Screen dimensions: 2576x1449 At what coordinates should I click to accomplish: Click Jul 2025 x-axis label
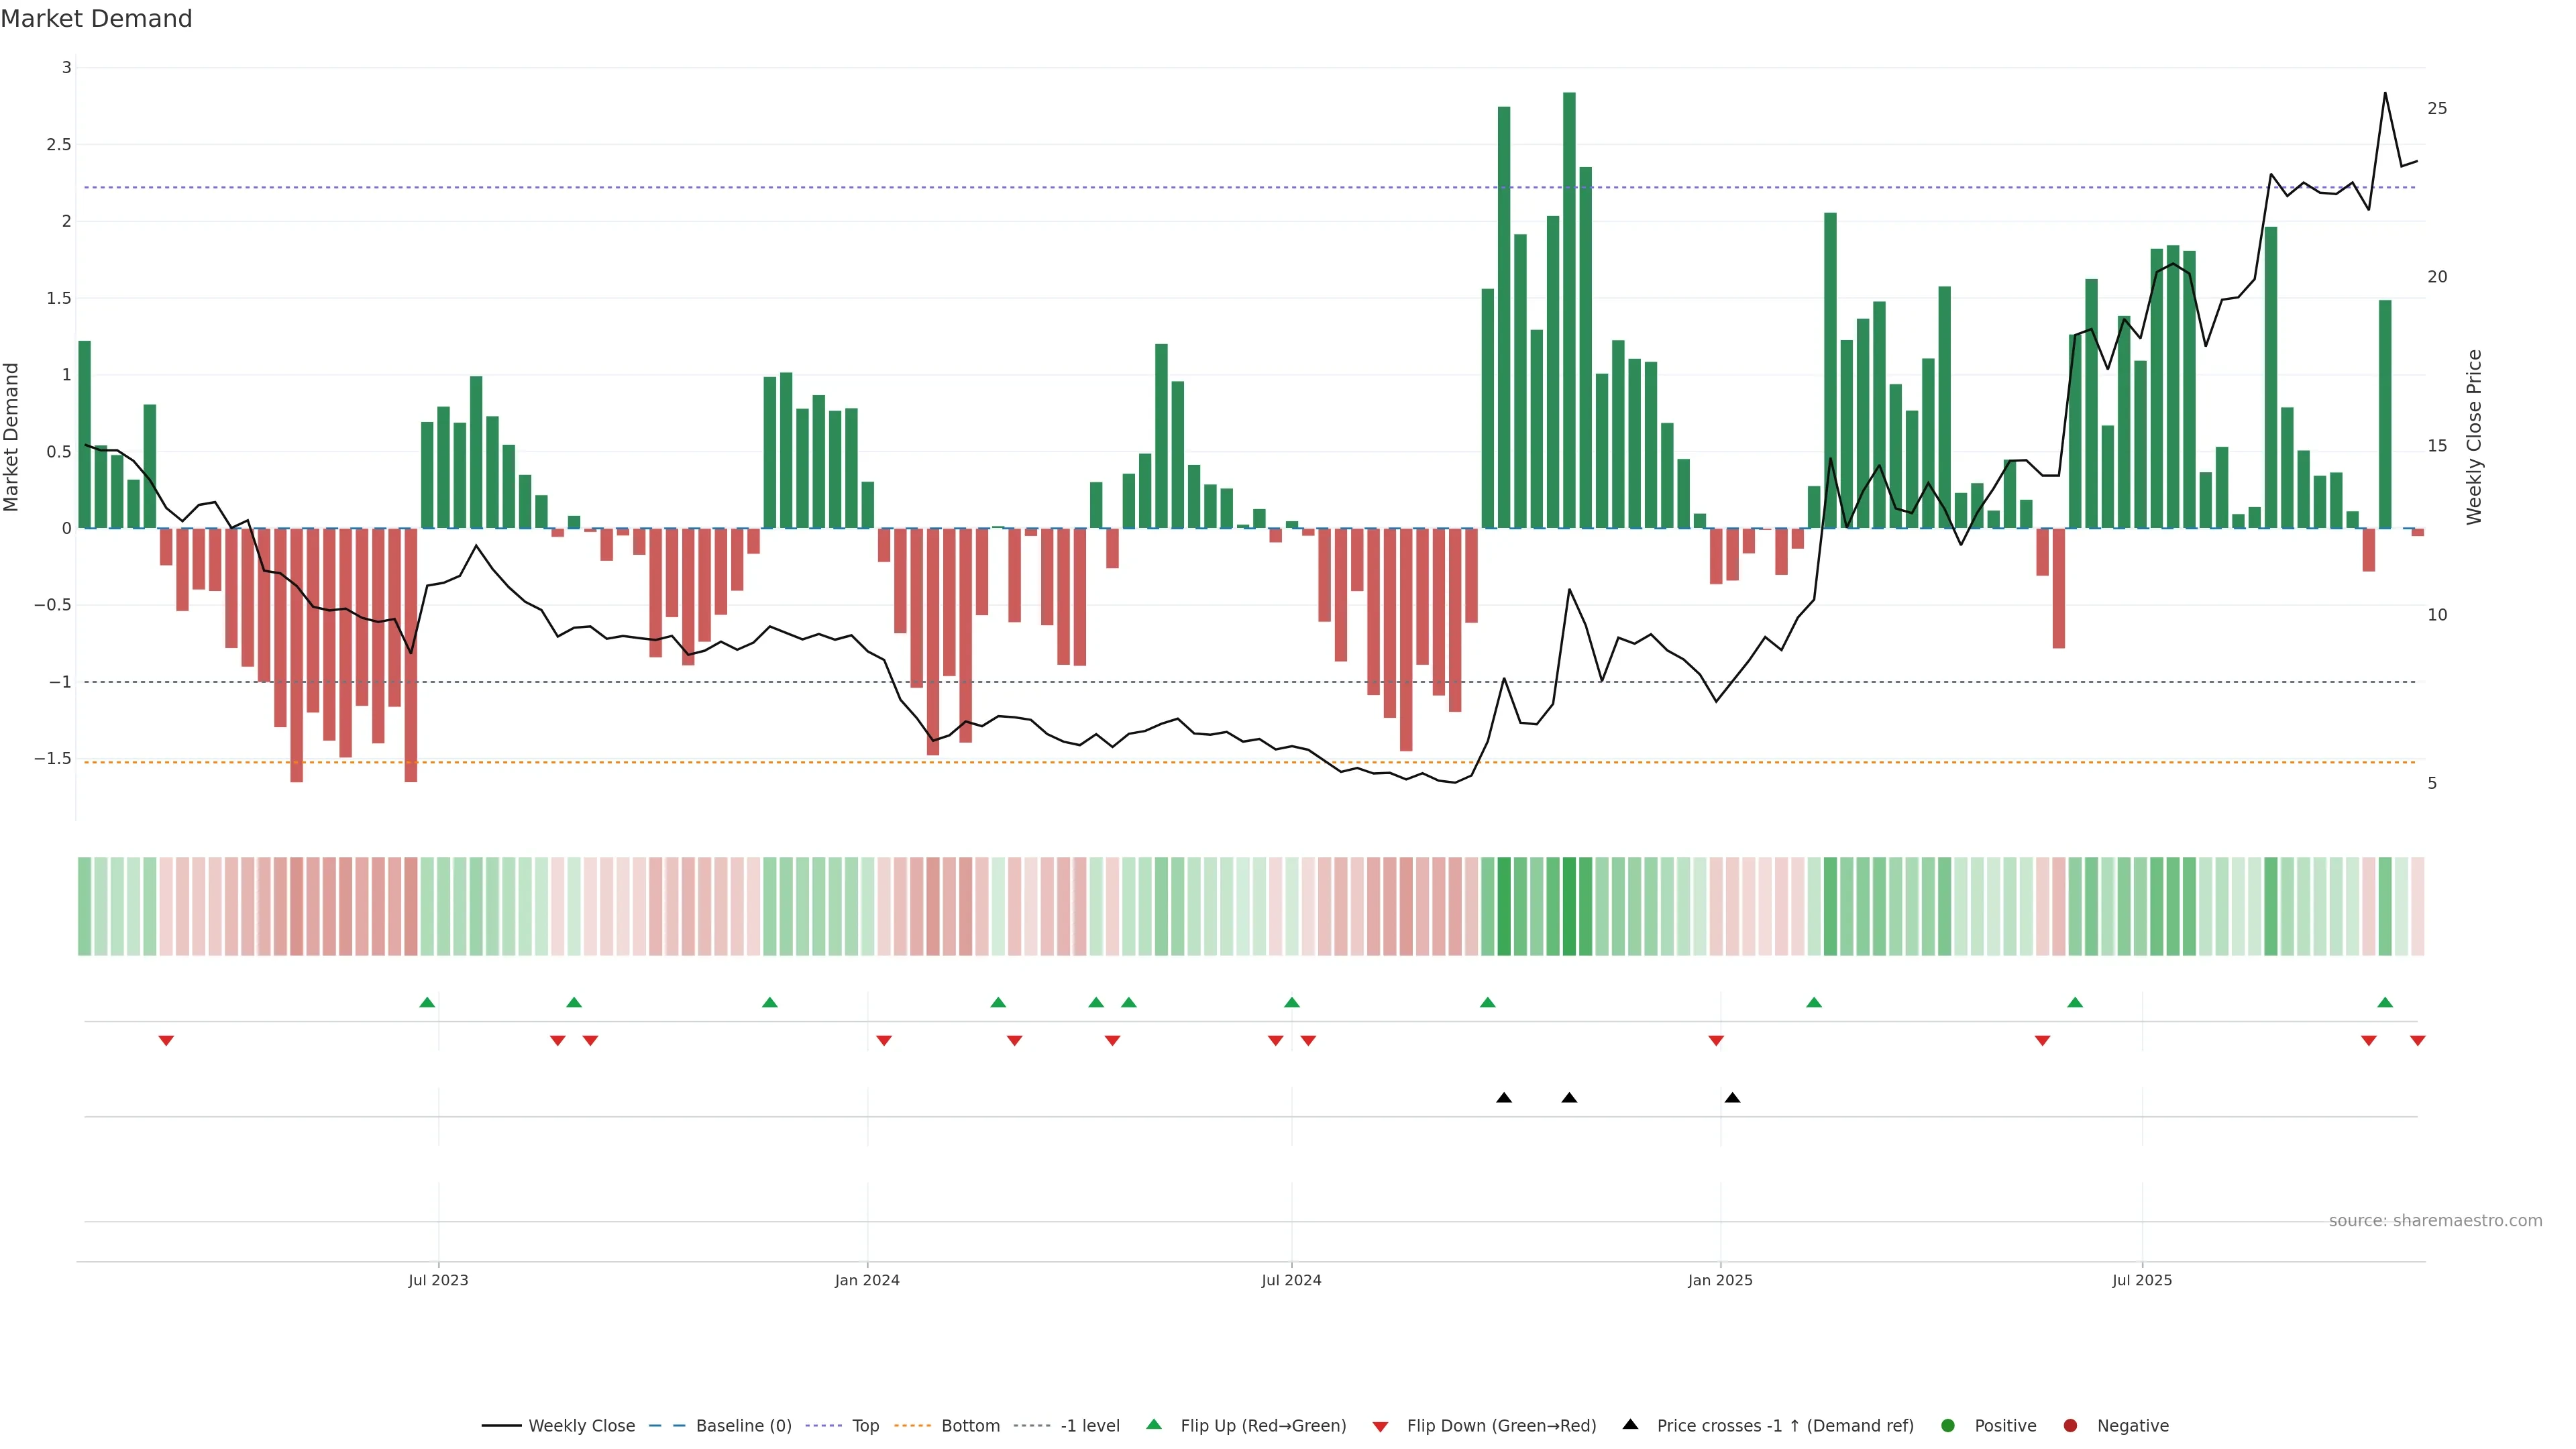pos(2141,1280)
